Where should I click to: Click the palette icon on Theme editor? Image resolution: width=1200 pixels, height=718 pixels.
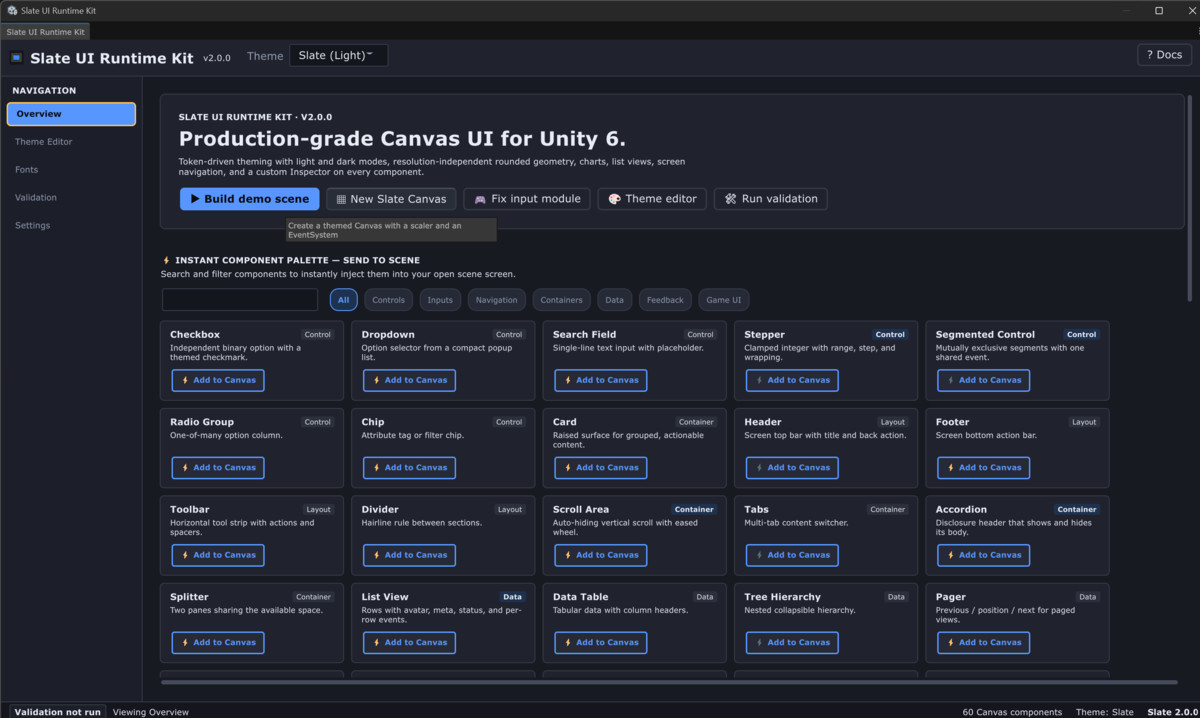tap(614, 199)
